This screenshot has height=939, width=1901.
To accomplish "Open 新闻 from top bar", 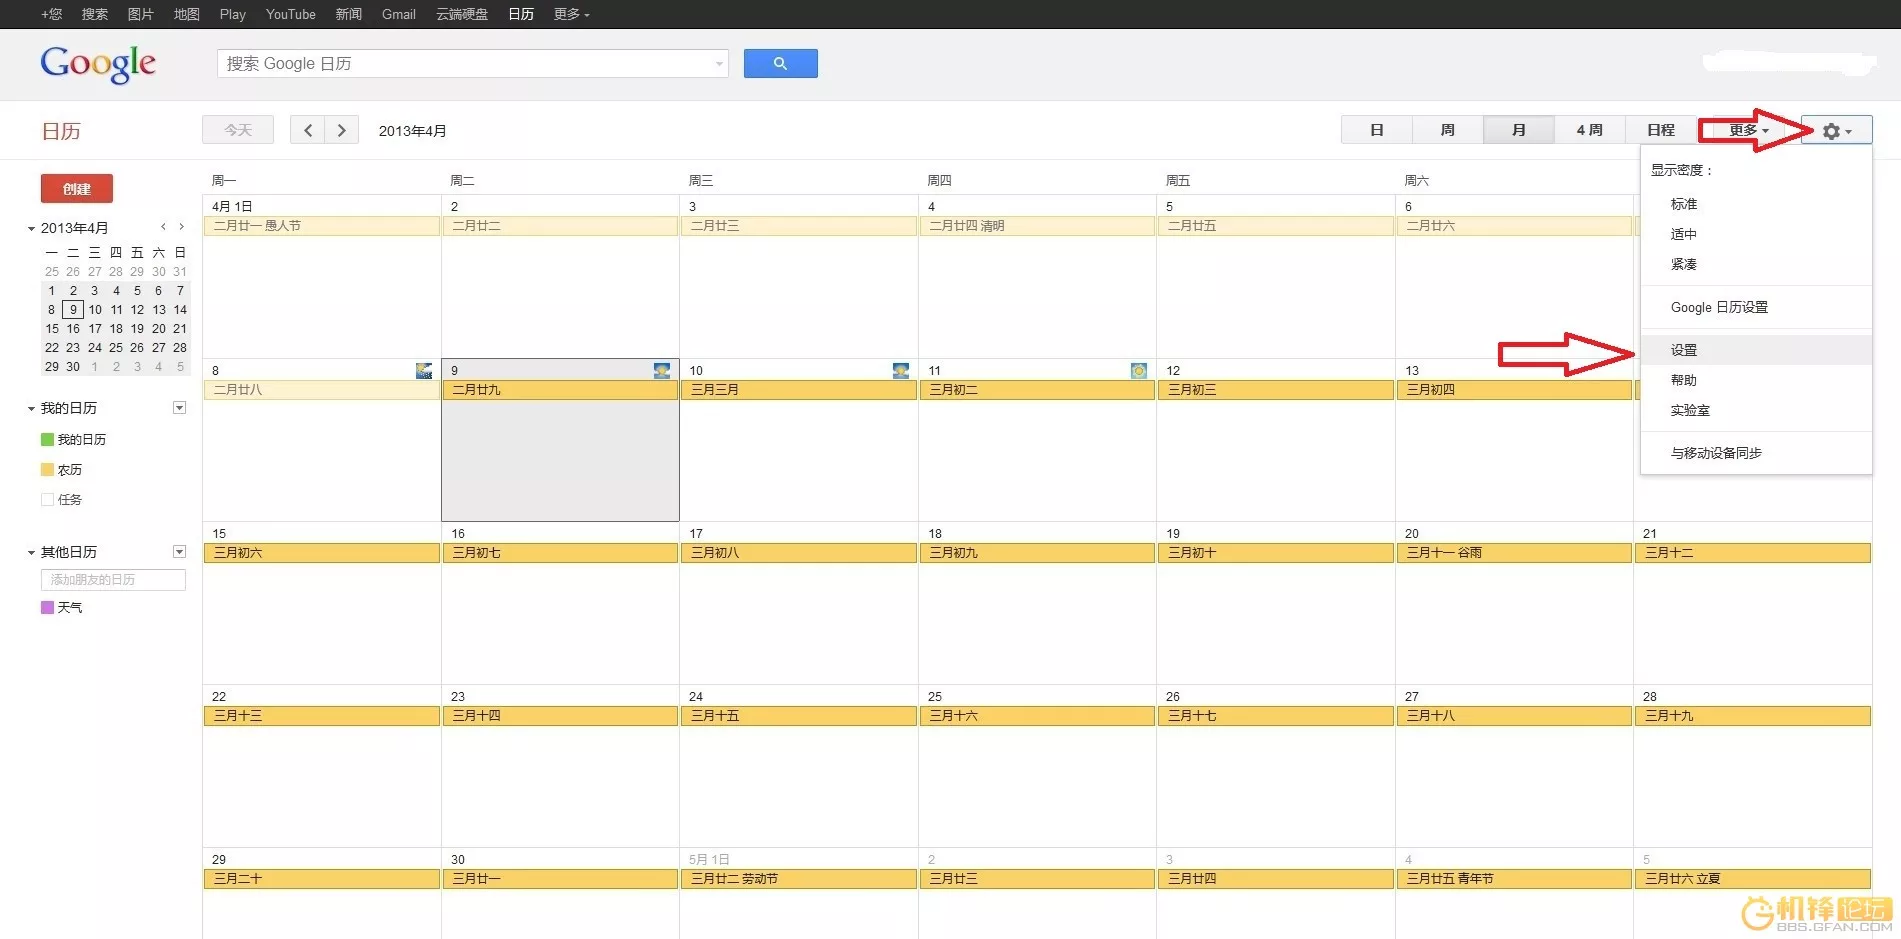I will [x=348, y=14].
